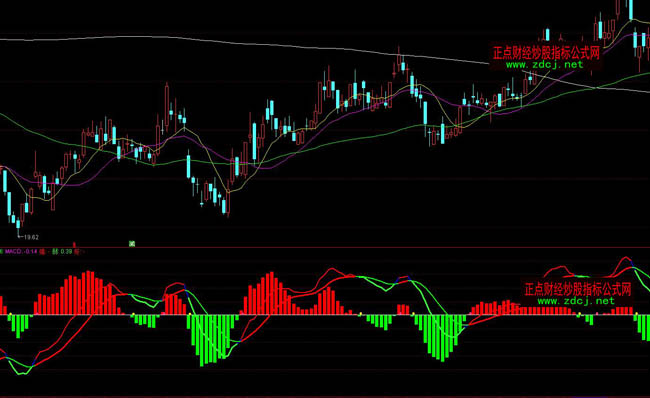Click the MACD indicator name label
Image resolution: width=650 pixels, height=398 pixels.
coord(13,251)
